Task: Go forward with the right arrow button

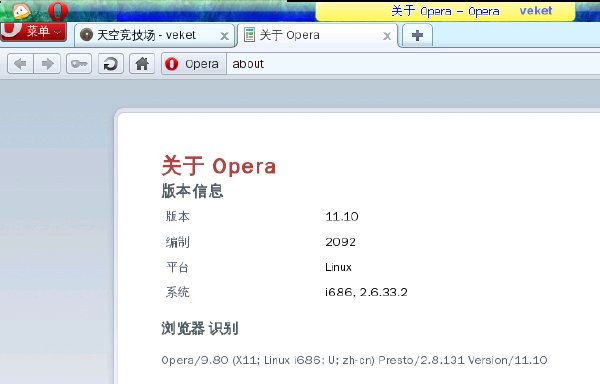Action: tap(47, 63)
